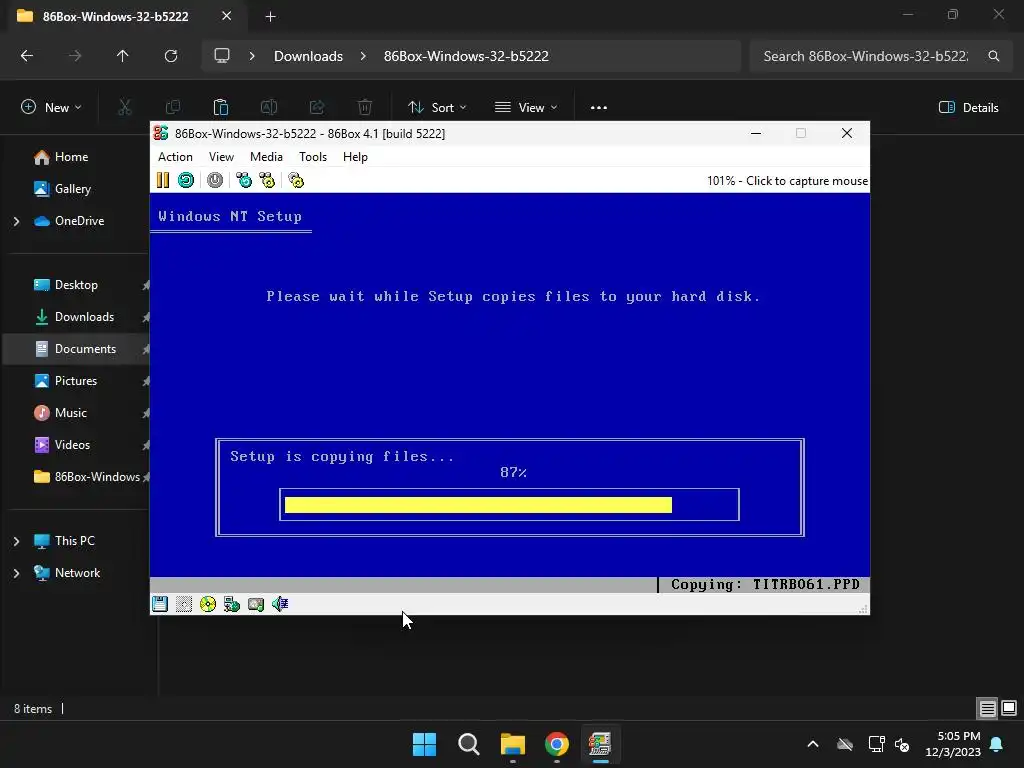The width and height of the screenshot is (1024, 768).
Task: Refresh the Explorer folder view
Action: click(x=171, y=56)
